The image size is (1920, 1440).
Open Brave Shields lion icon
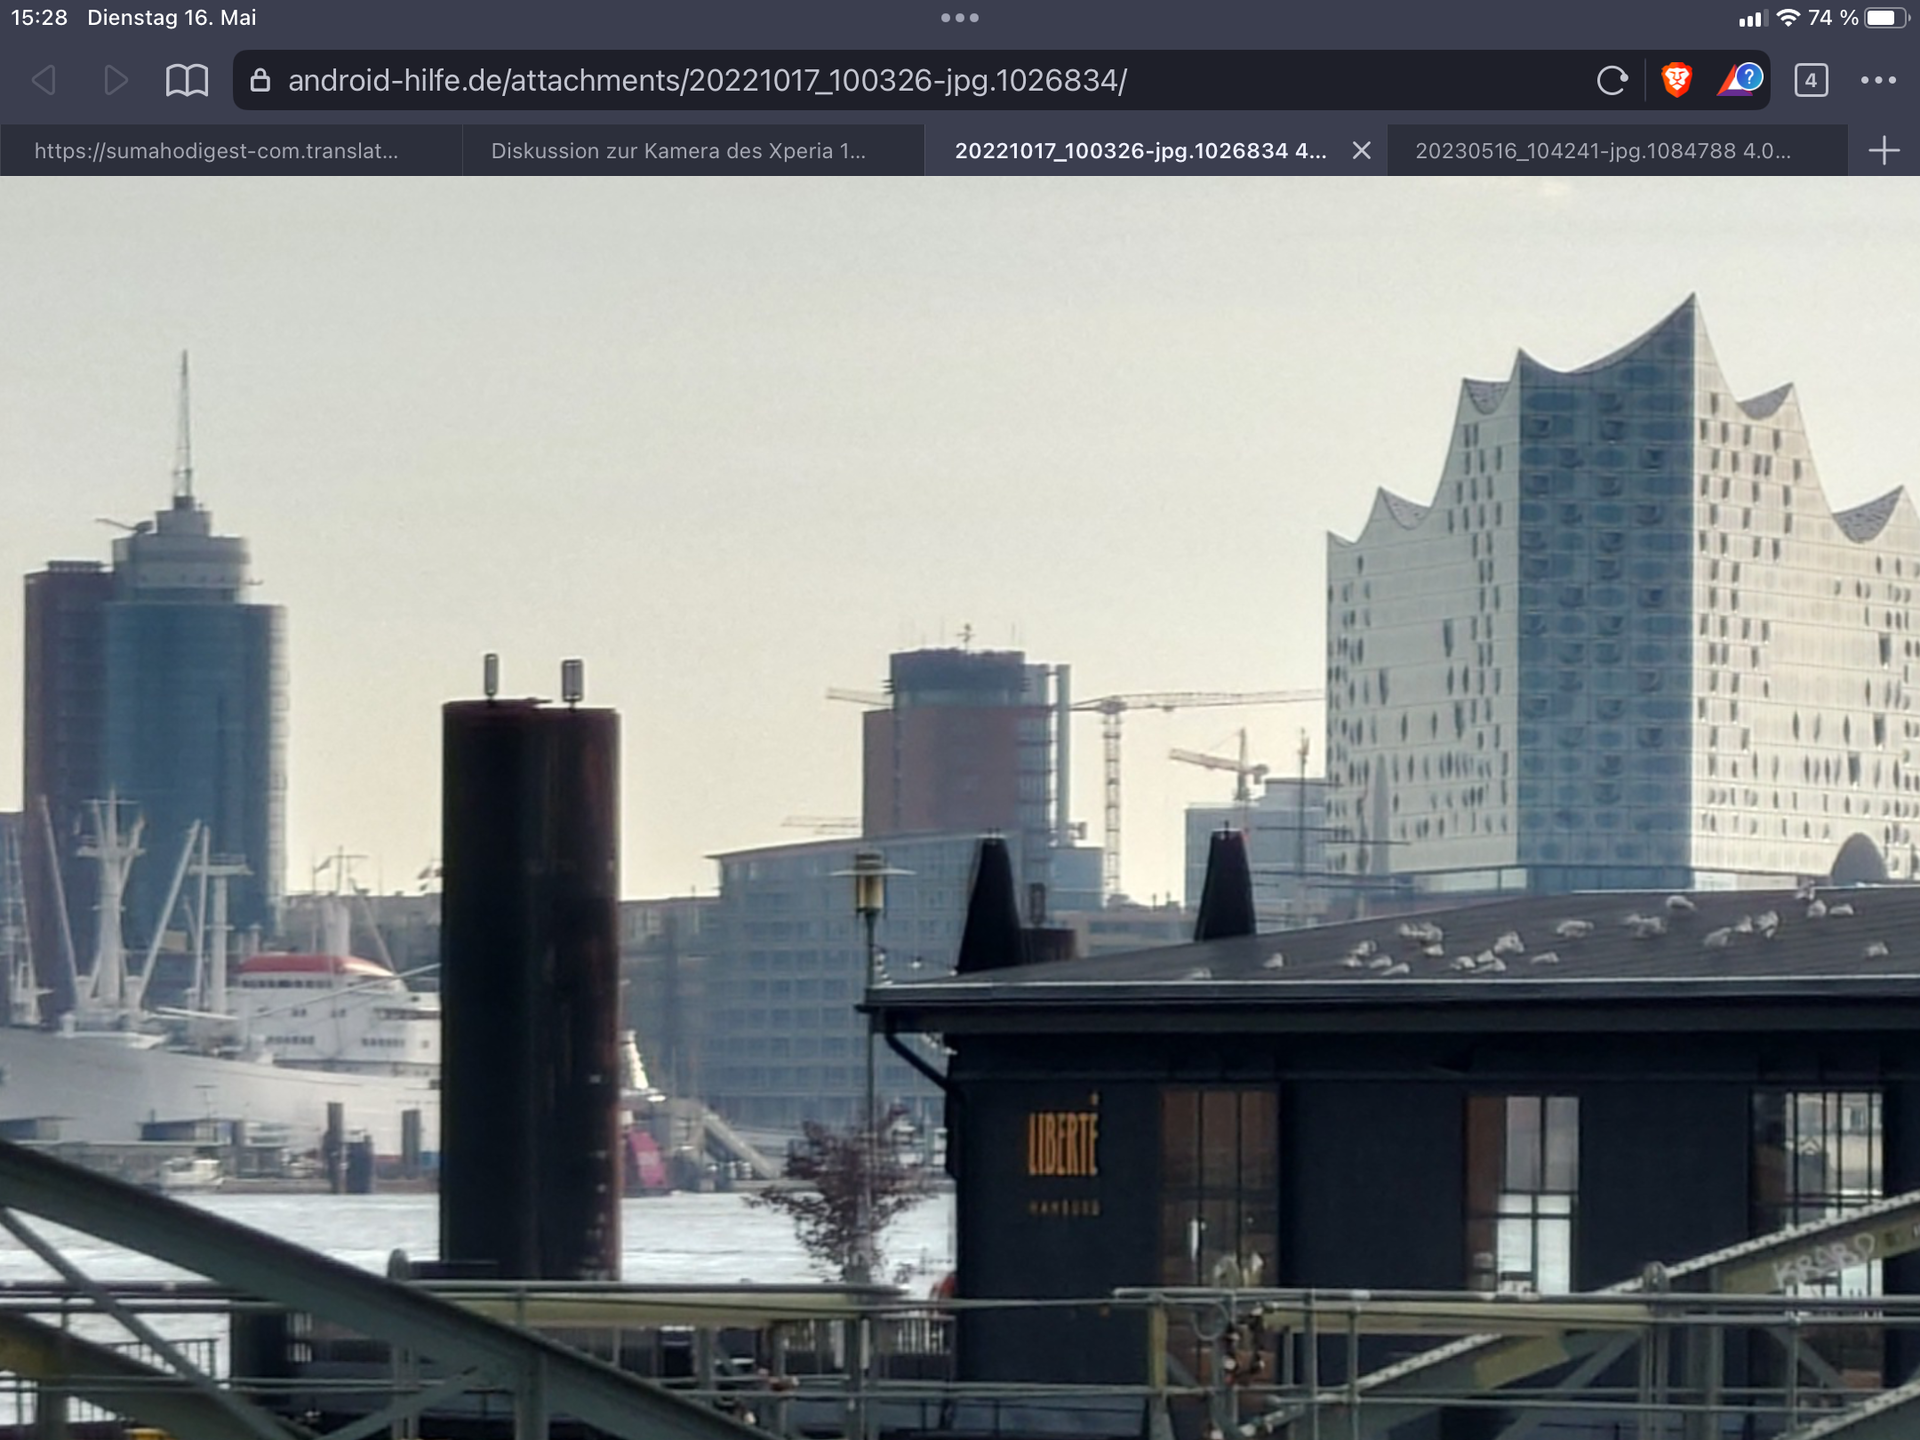click(1676, 80)
